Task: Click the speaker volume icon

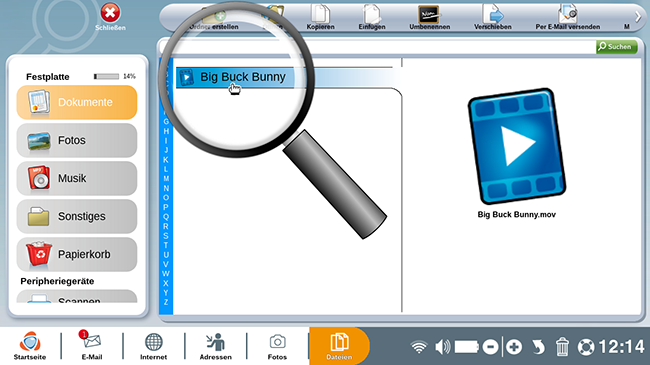Action: [442, 347]
